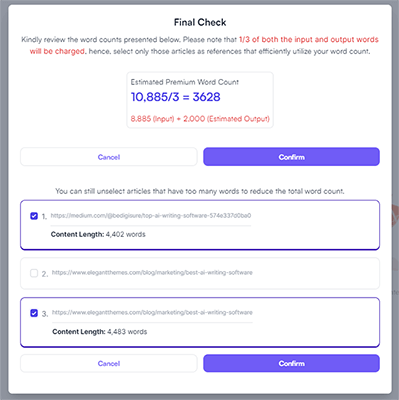Click the 10,885/3 = 3628 total
The width and height of the screenshot is (399, 400).
[x=176, y=97]
